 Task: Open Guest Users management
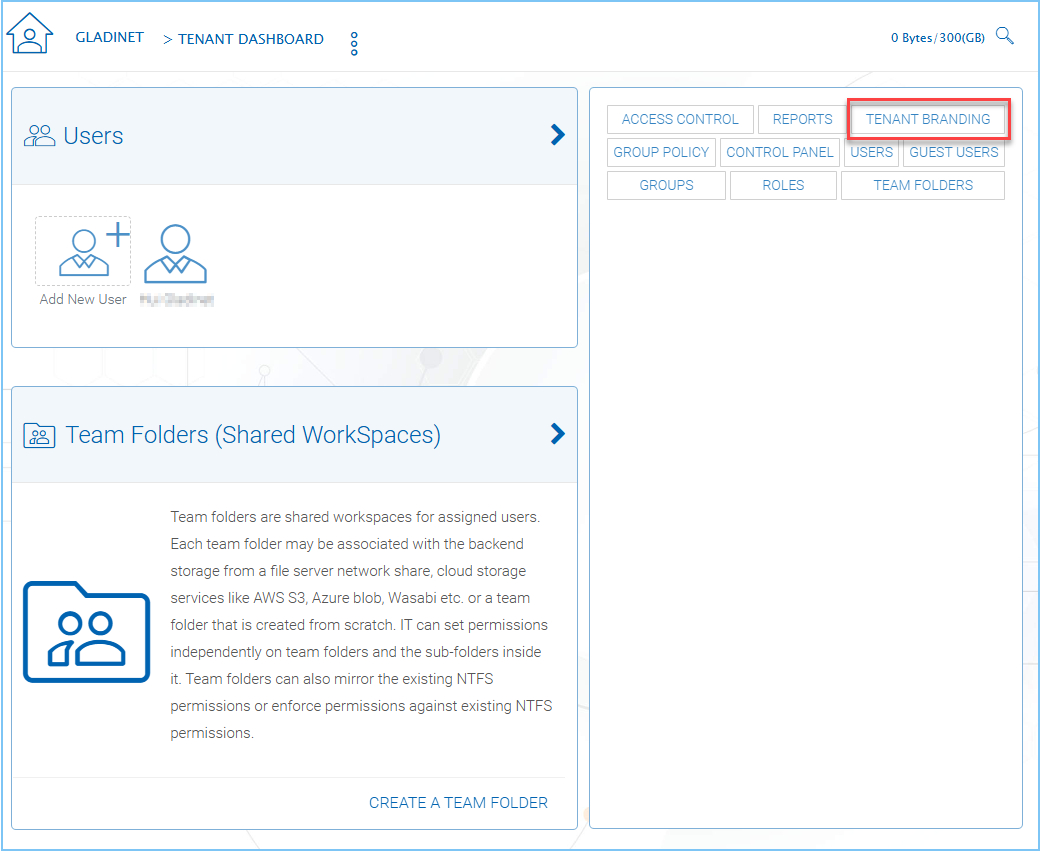pos(953,152)
